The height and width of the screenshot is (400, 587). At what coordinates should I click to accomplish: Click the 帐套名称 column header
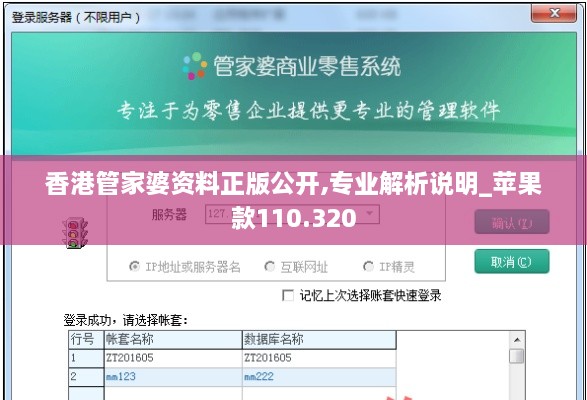coord(173,339)
